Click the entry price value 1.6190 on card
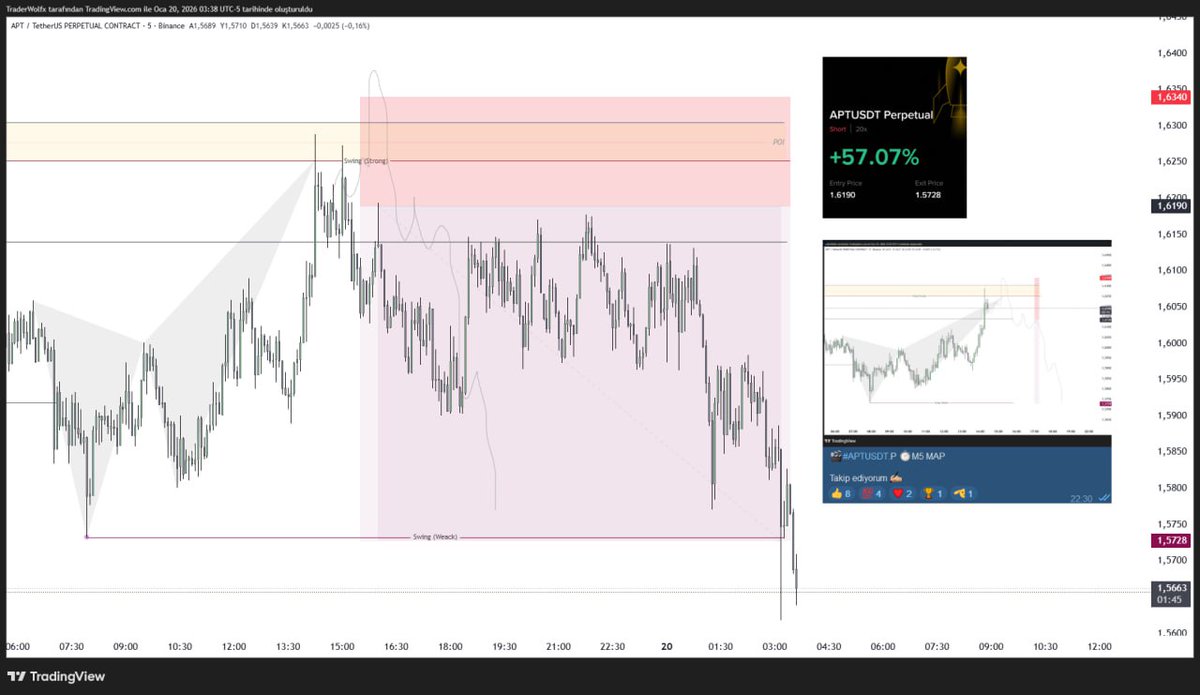The width and height of the screenshot is (1200, 695). pos(841,196)
